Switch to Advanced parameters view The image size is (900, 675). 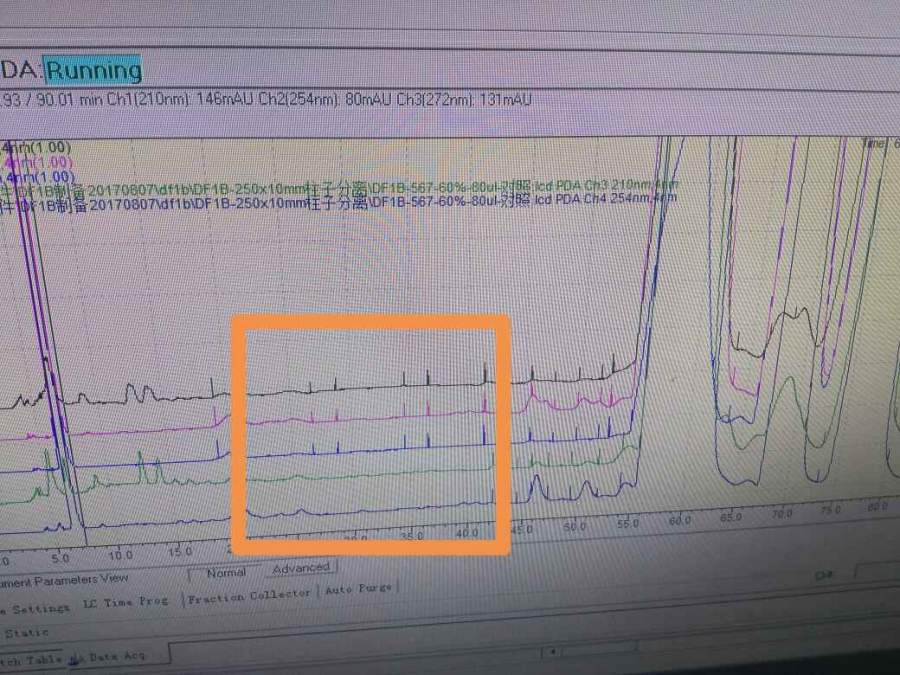click(301, 568)
